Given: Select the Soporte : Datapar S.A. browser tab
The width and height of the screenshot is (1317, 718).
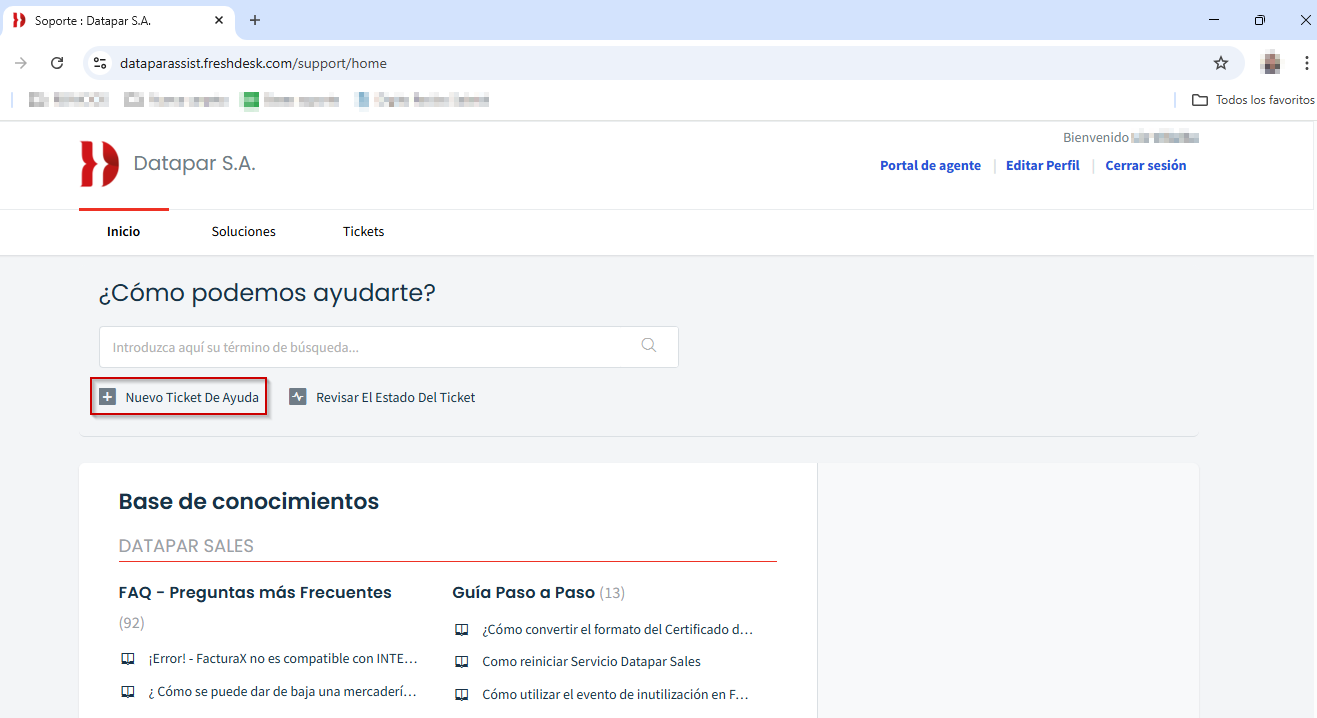Looking at the screenshot, I should click(x=118, y=20).
